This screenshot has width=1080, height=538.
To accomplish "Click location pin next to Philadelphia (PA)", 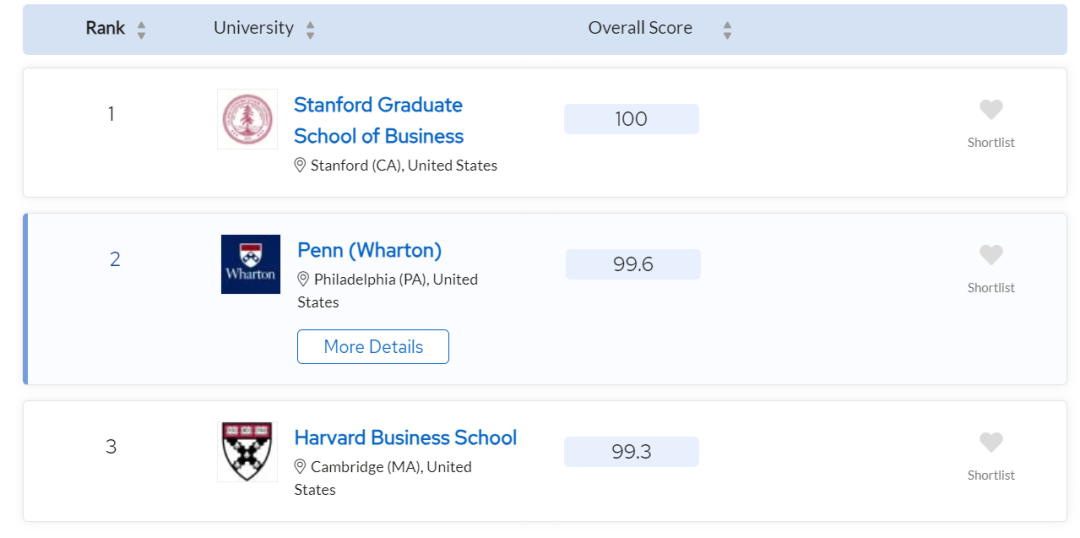I will click(303, 279).
